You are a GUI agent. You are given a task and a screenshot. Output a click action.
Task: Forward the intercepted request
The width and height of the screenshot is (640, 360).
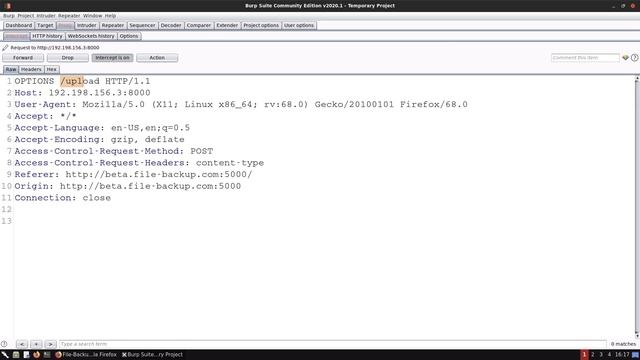23,58
